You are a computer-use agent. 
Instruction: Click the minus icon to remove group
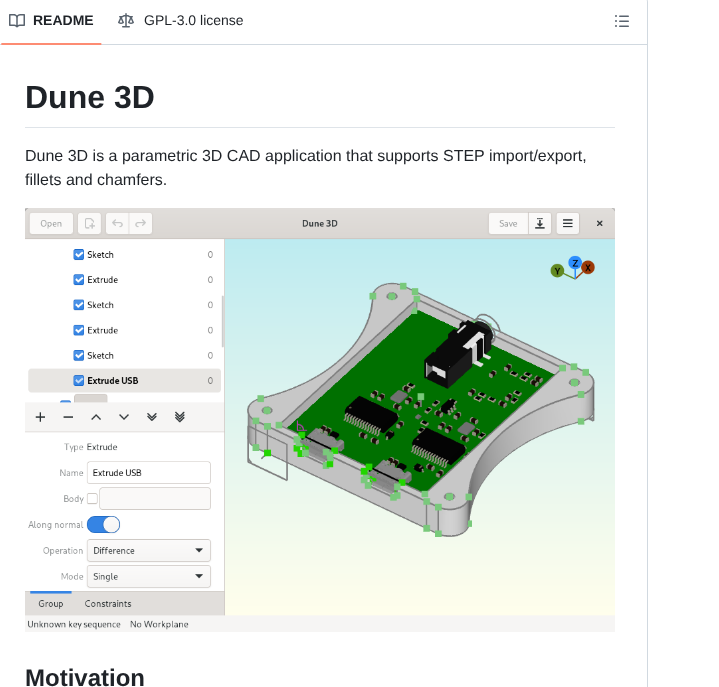point(68,417)
